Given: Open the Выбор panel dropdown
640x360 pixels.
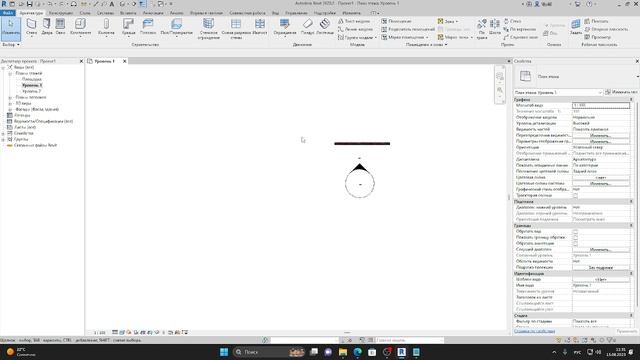Looking at the screenshot, I should coord(11,44).
